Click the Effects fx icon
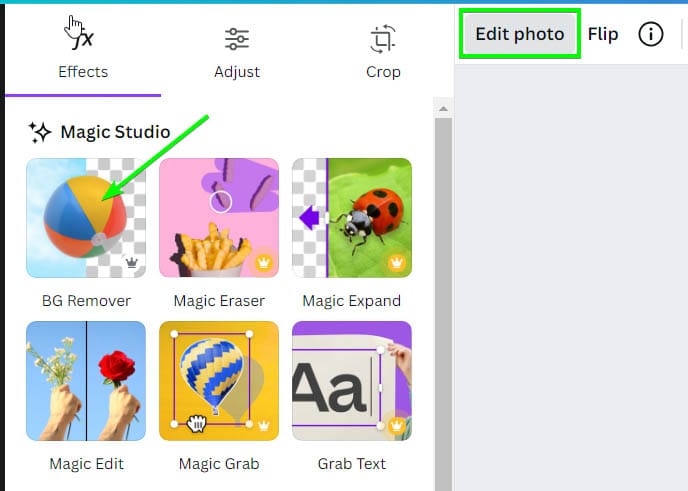This screenshot has height=491, width=688. [83, 37]
